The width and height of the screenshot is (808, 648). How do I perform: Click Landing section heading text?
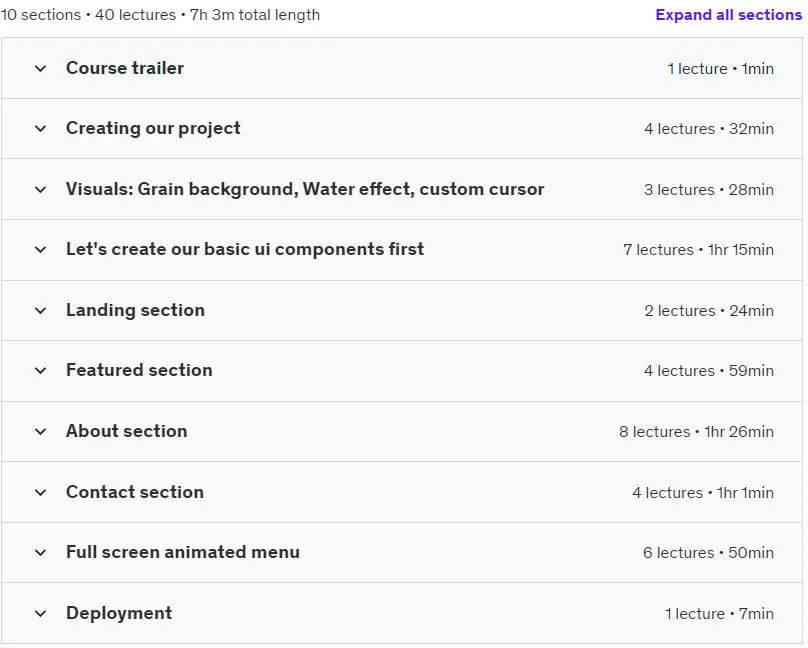tap(136, 310)
